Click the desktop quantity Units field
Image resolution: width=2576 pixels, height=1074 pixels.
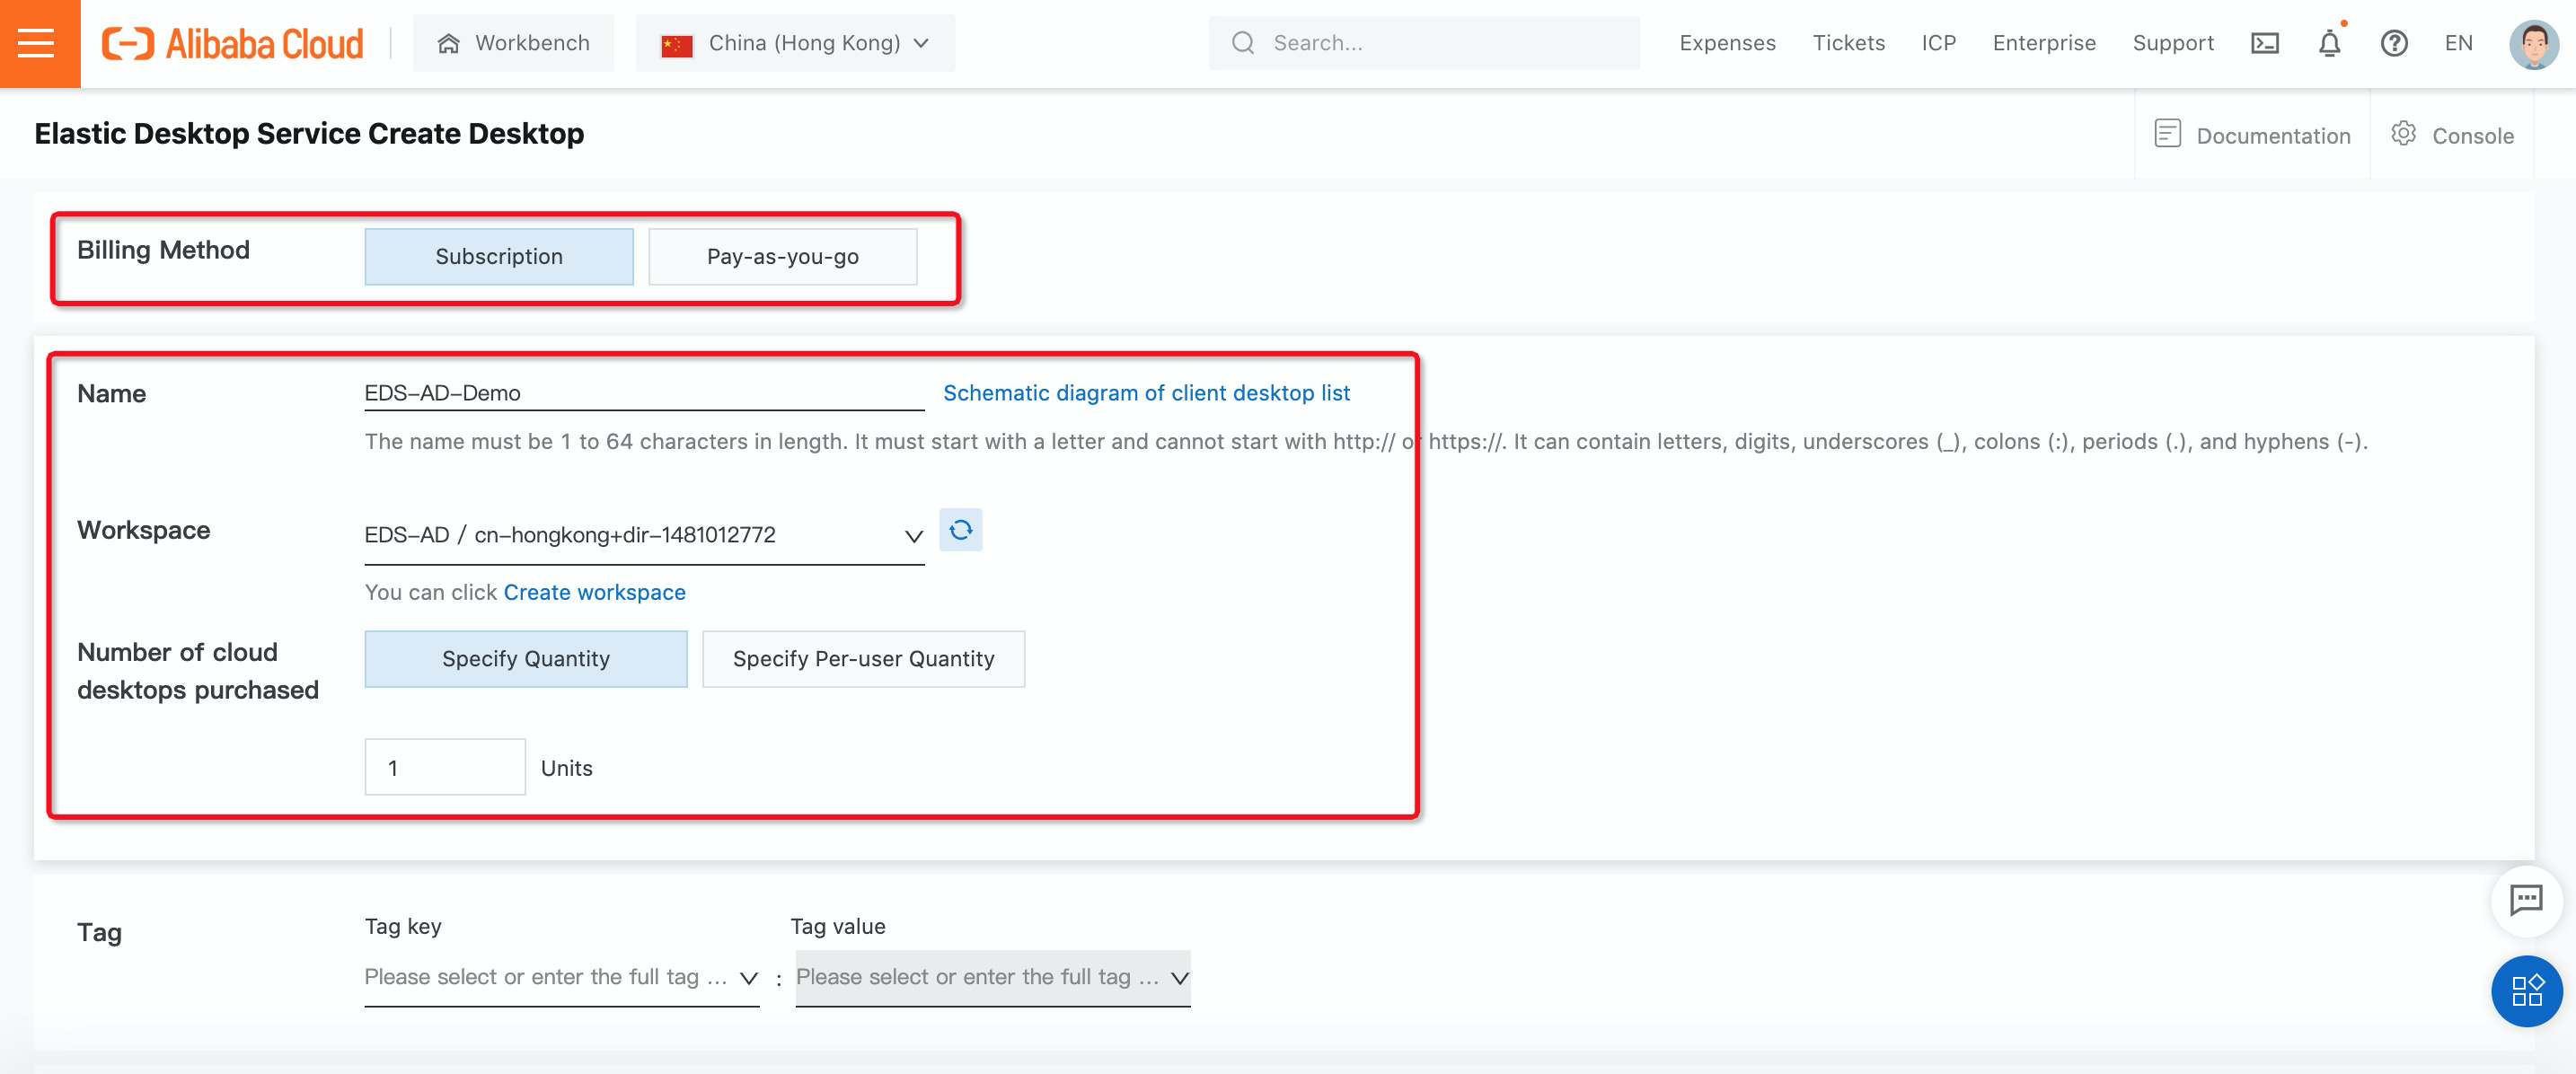(x=444, y=768)
